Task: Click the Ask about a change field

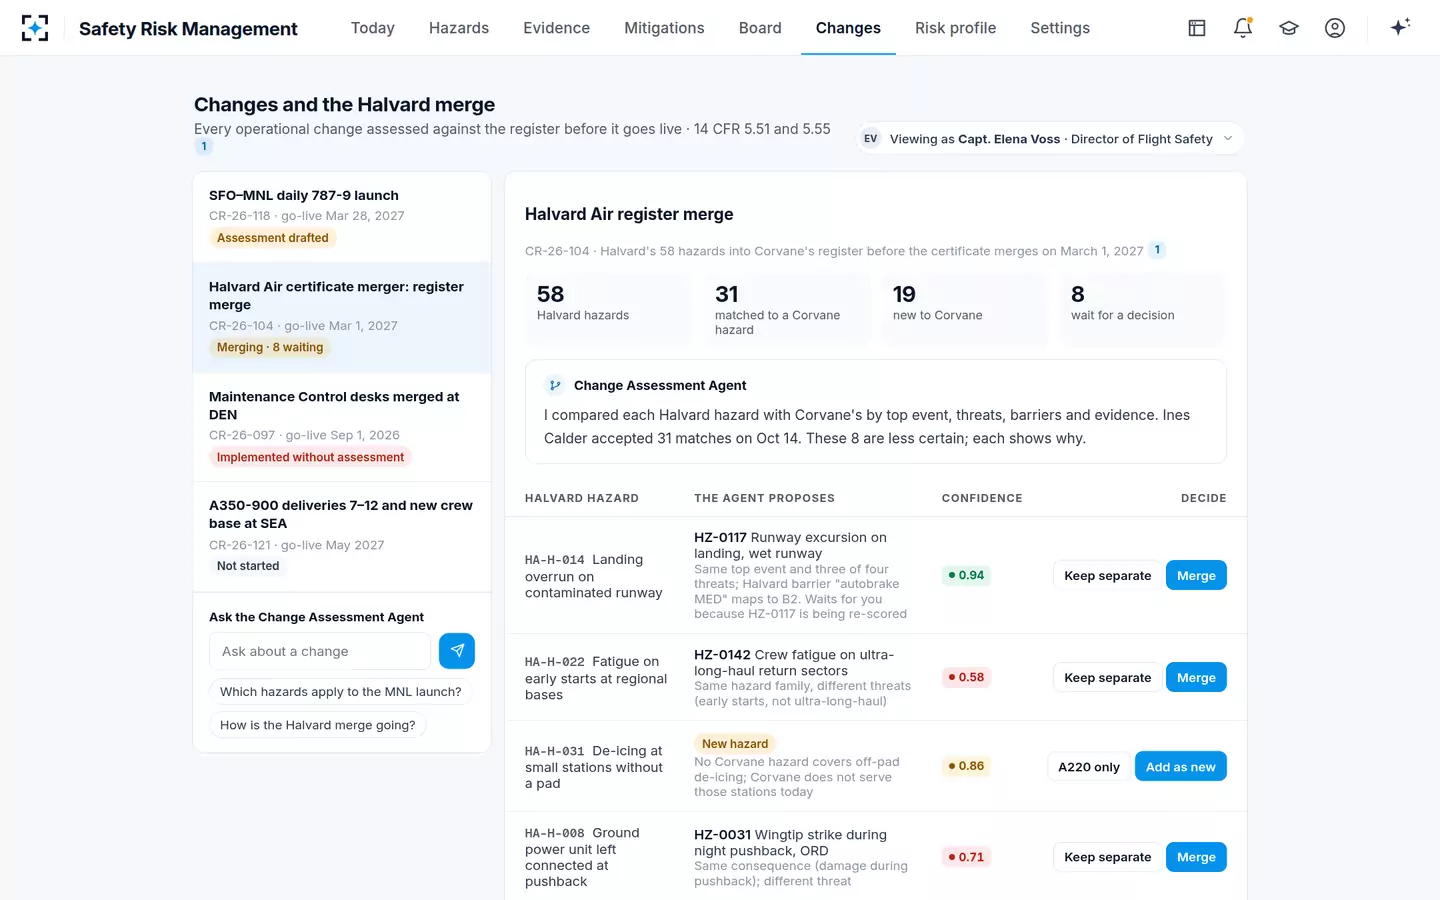Action: 320,651
